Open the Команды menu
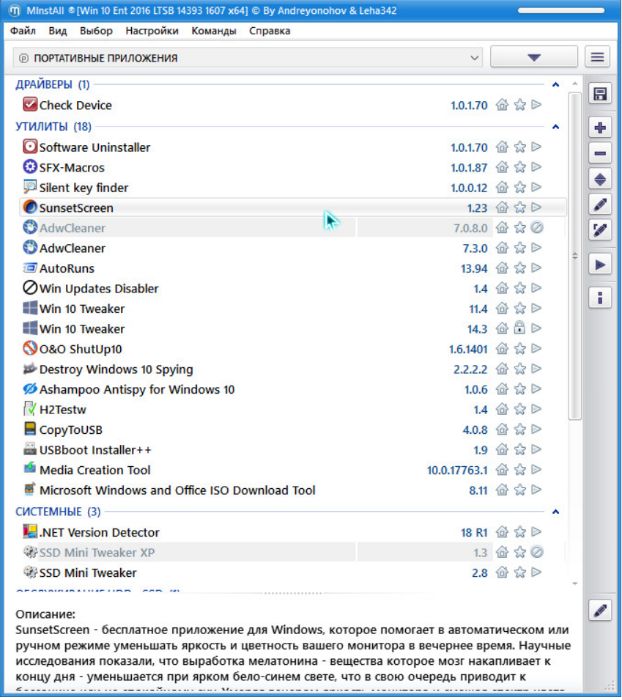Screen dimensions: 622x700 (214, 31)
